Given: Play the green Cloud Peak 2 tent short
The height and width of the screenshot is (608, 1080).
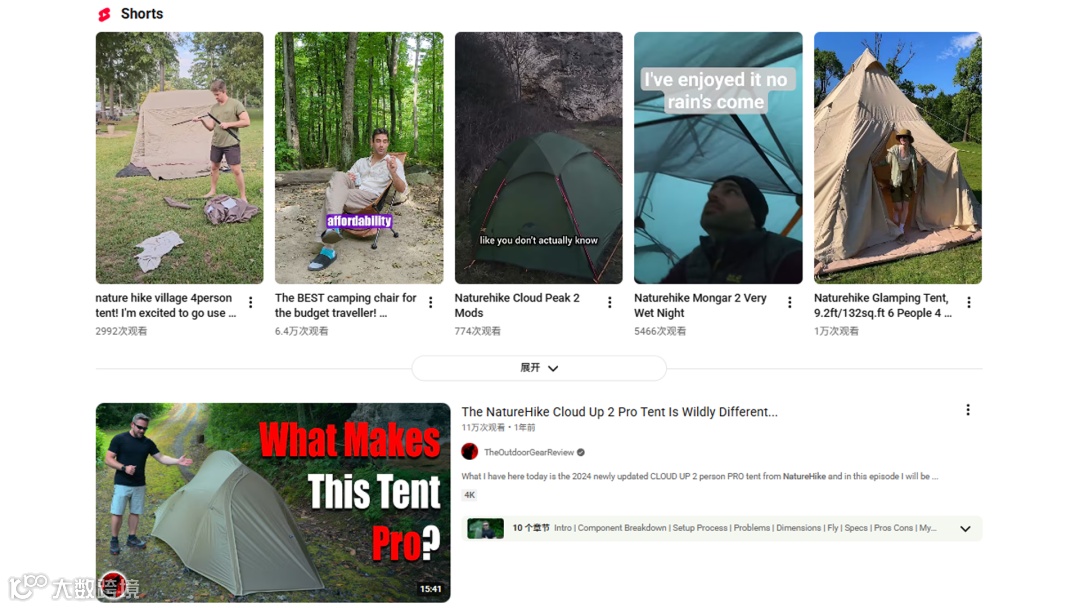Looking at the screenshot, I should point(539,158).
